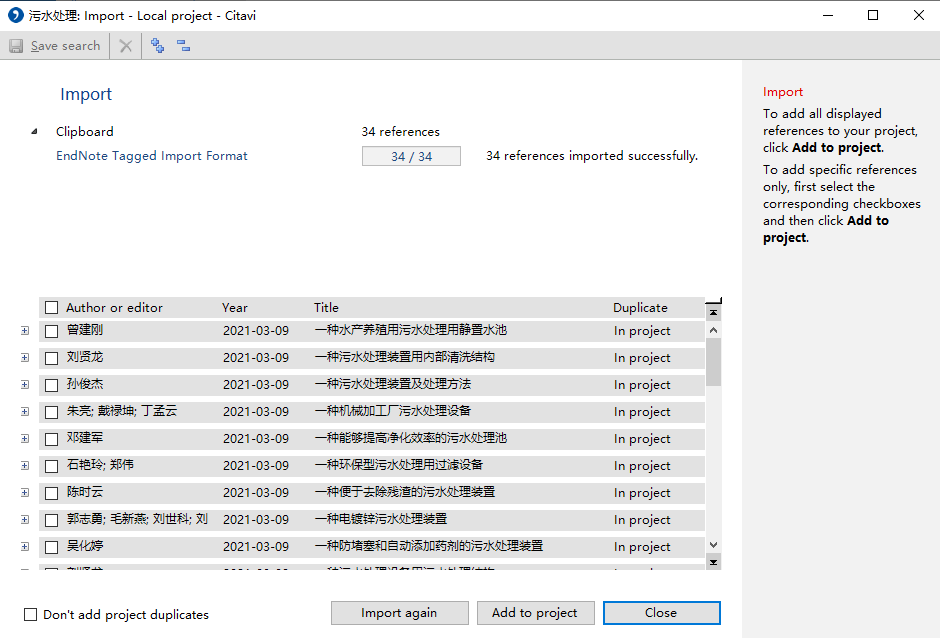Expand the 朱亮 row details
940x638 pixels.
25,411
